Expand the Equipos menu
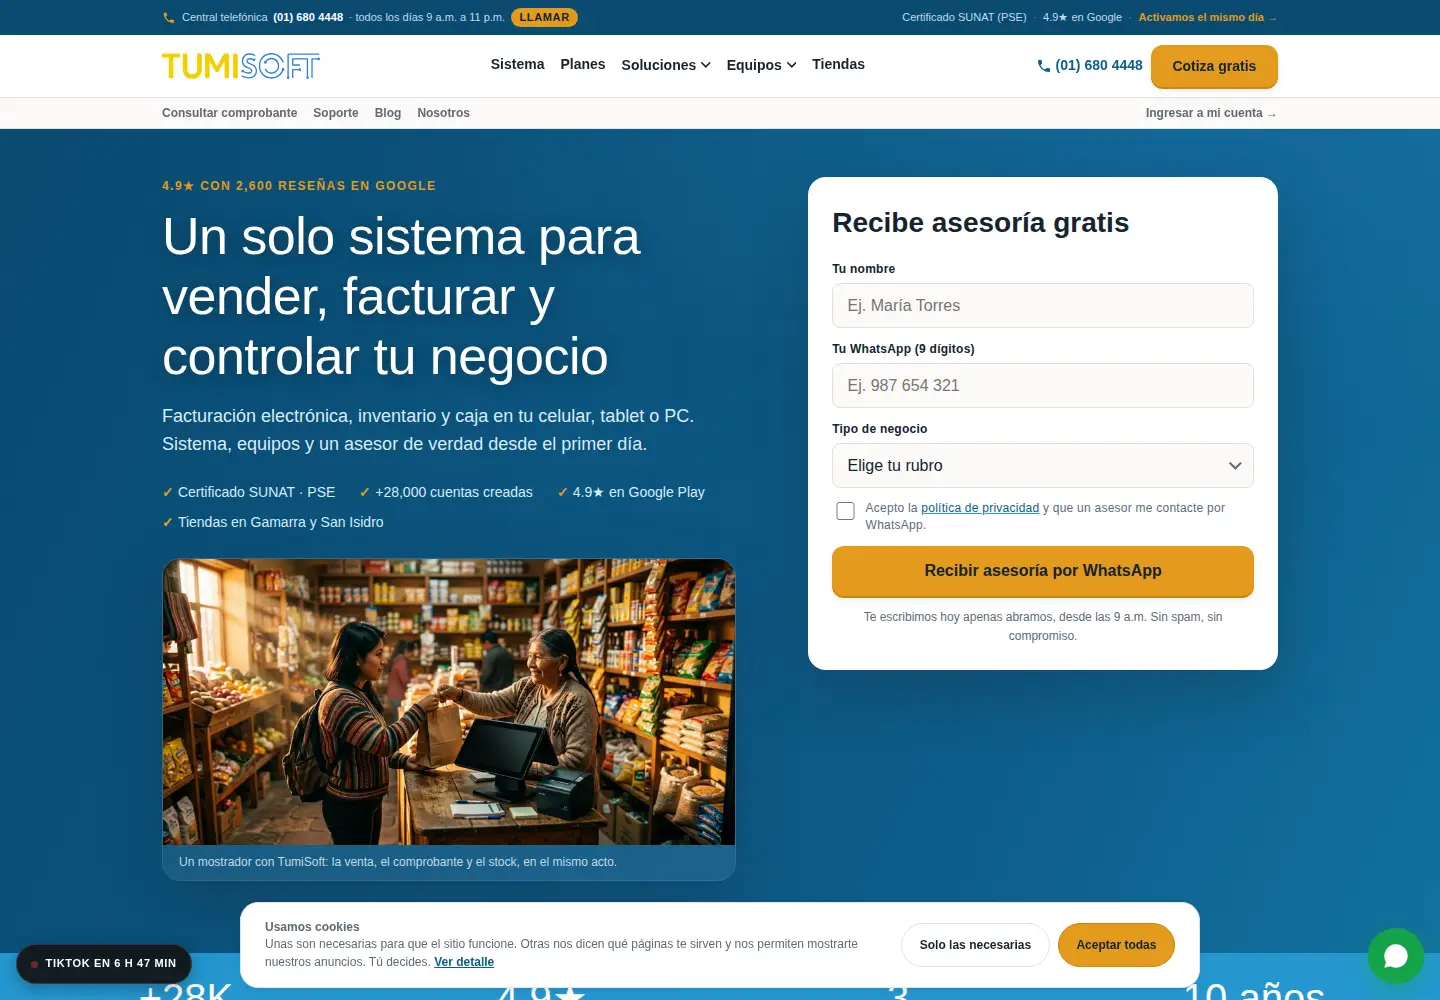 tap(761, 65)
